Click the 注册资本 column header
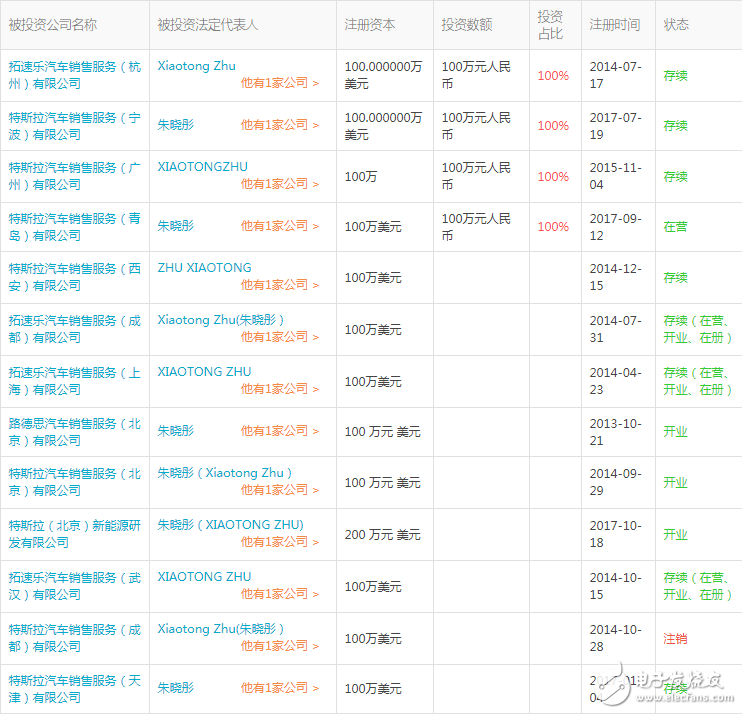This screenshot has height=714, width=742. [370, 25]
